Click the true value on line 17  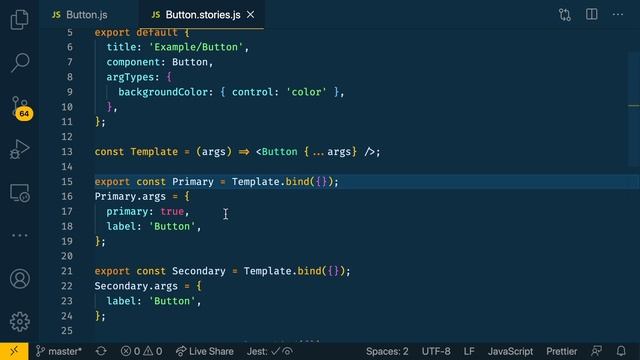(x=172, y=211)
